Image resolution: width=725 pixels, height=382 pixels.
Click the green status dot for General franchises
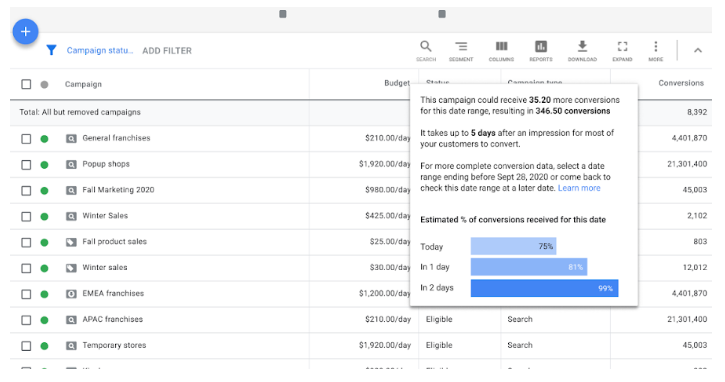(x=44, y=139)
